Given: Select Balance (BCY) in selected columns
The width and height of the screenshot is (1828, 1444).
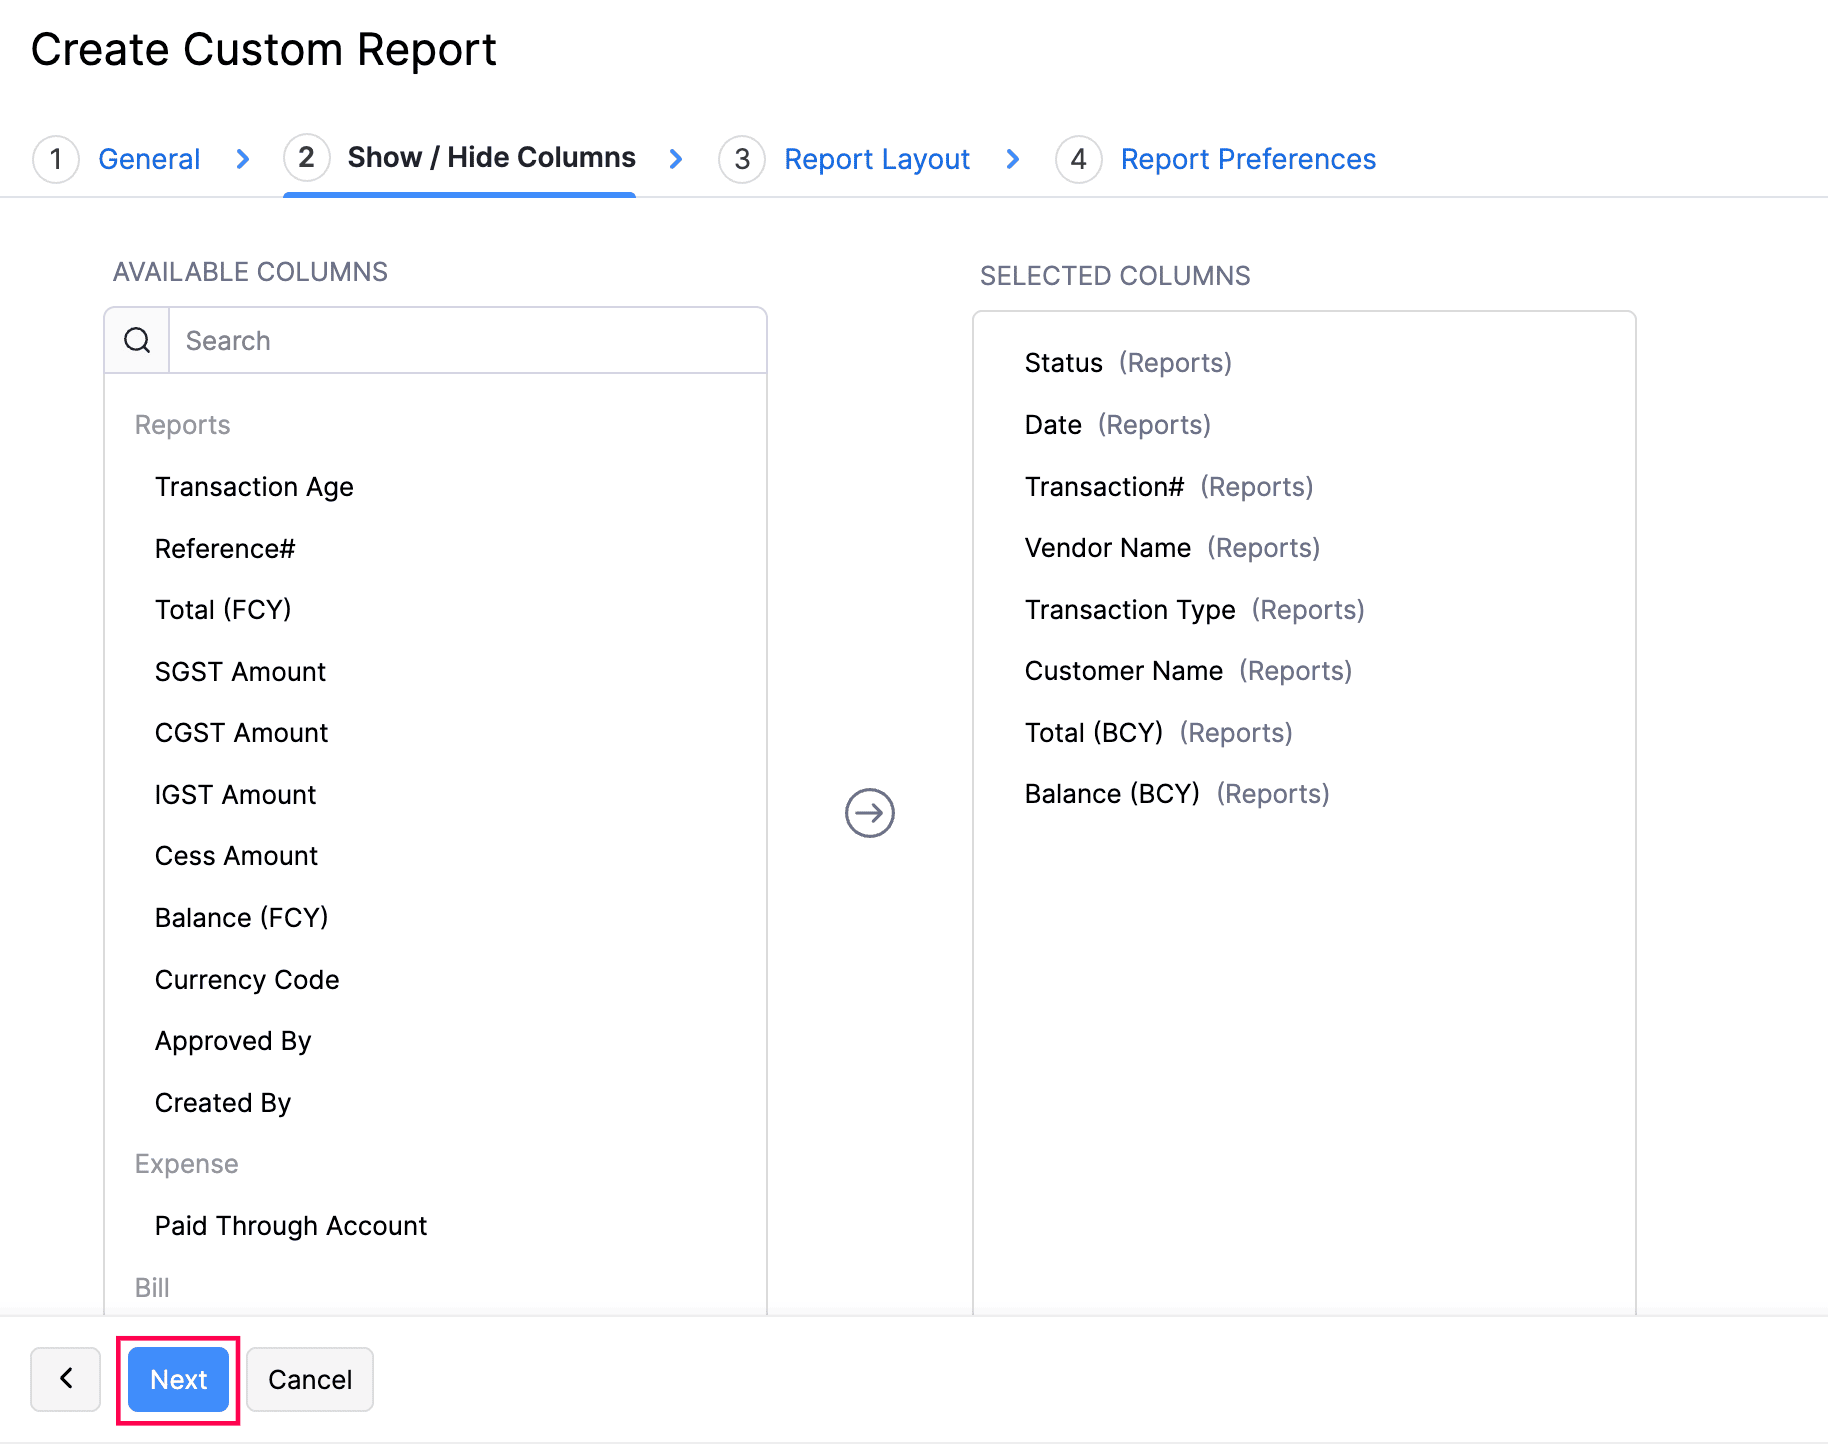Looking at the screenshot, I should [x=1111, y=794].
